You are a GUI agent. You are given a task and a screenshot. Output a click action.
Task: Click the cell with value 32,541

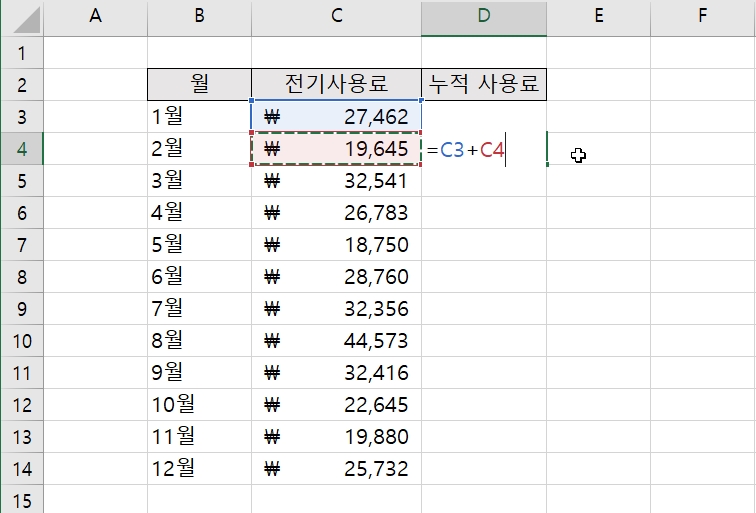point(337,181)
